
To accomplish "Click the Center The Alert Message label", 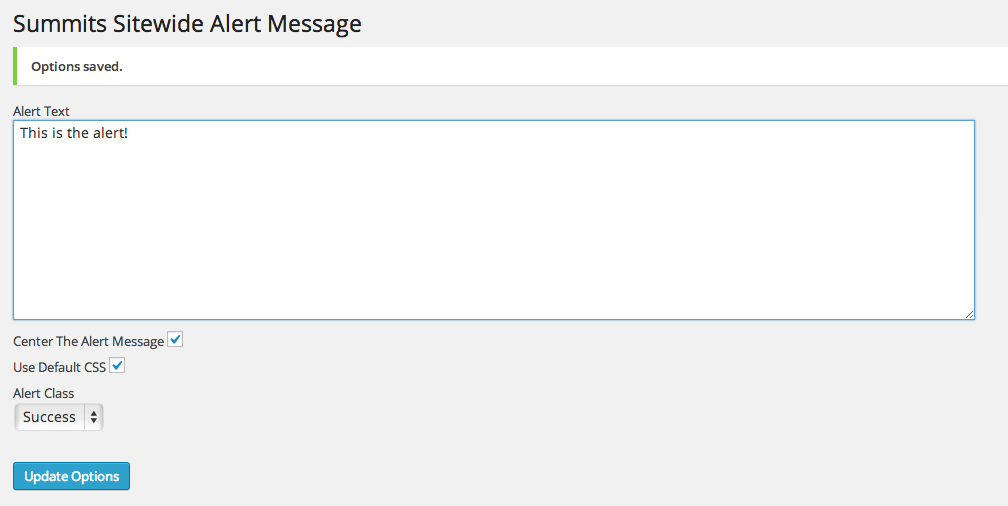I will pyautogui.click(x=88, y=341).
